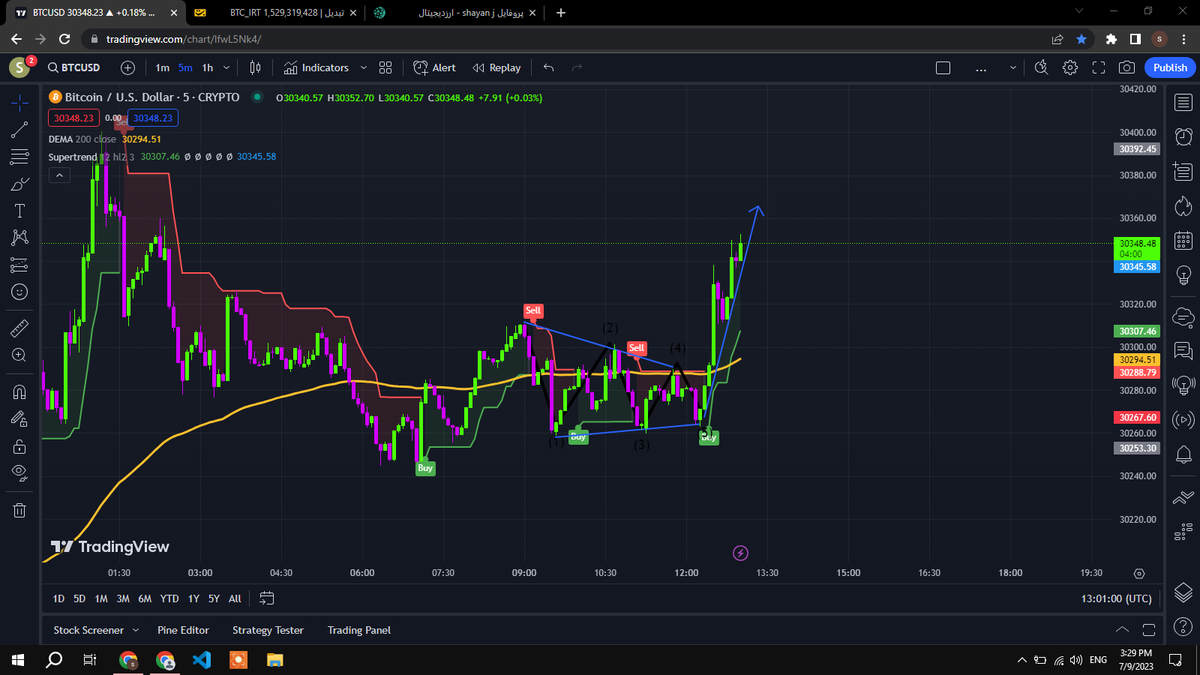Screen dimensions: 1200x675
Task: Open the emoji icons tool
Action: coord(19,293)
